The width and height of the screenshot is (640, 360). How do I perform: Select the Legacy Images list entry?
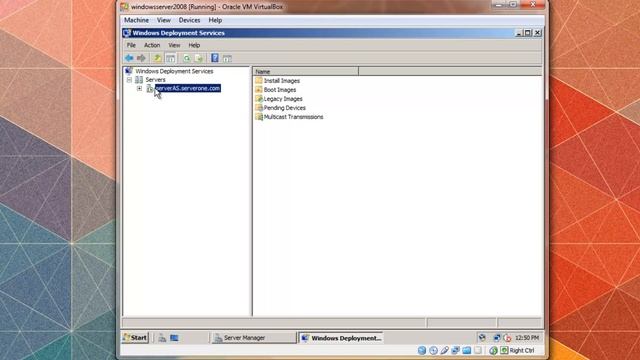(283, 99)
